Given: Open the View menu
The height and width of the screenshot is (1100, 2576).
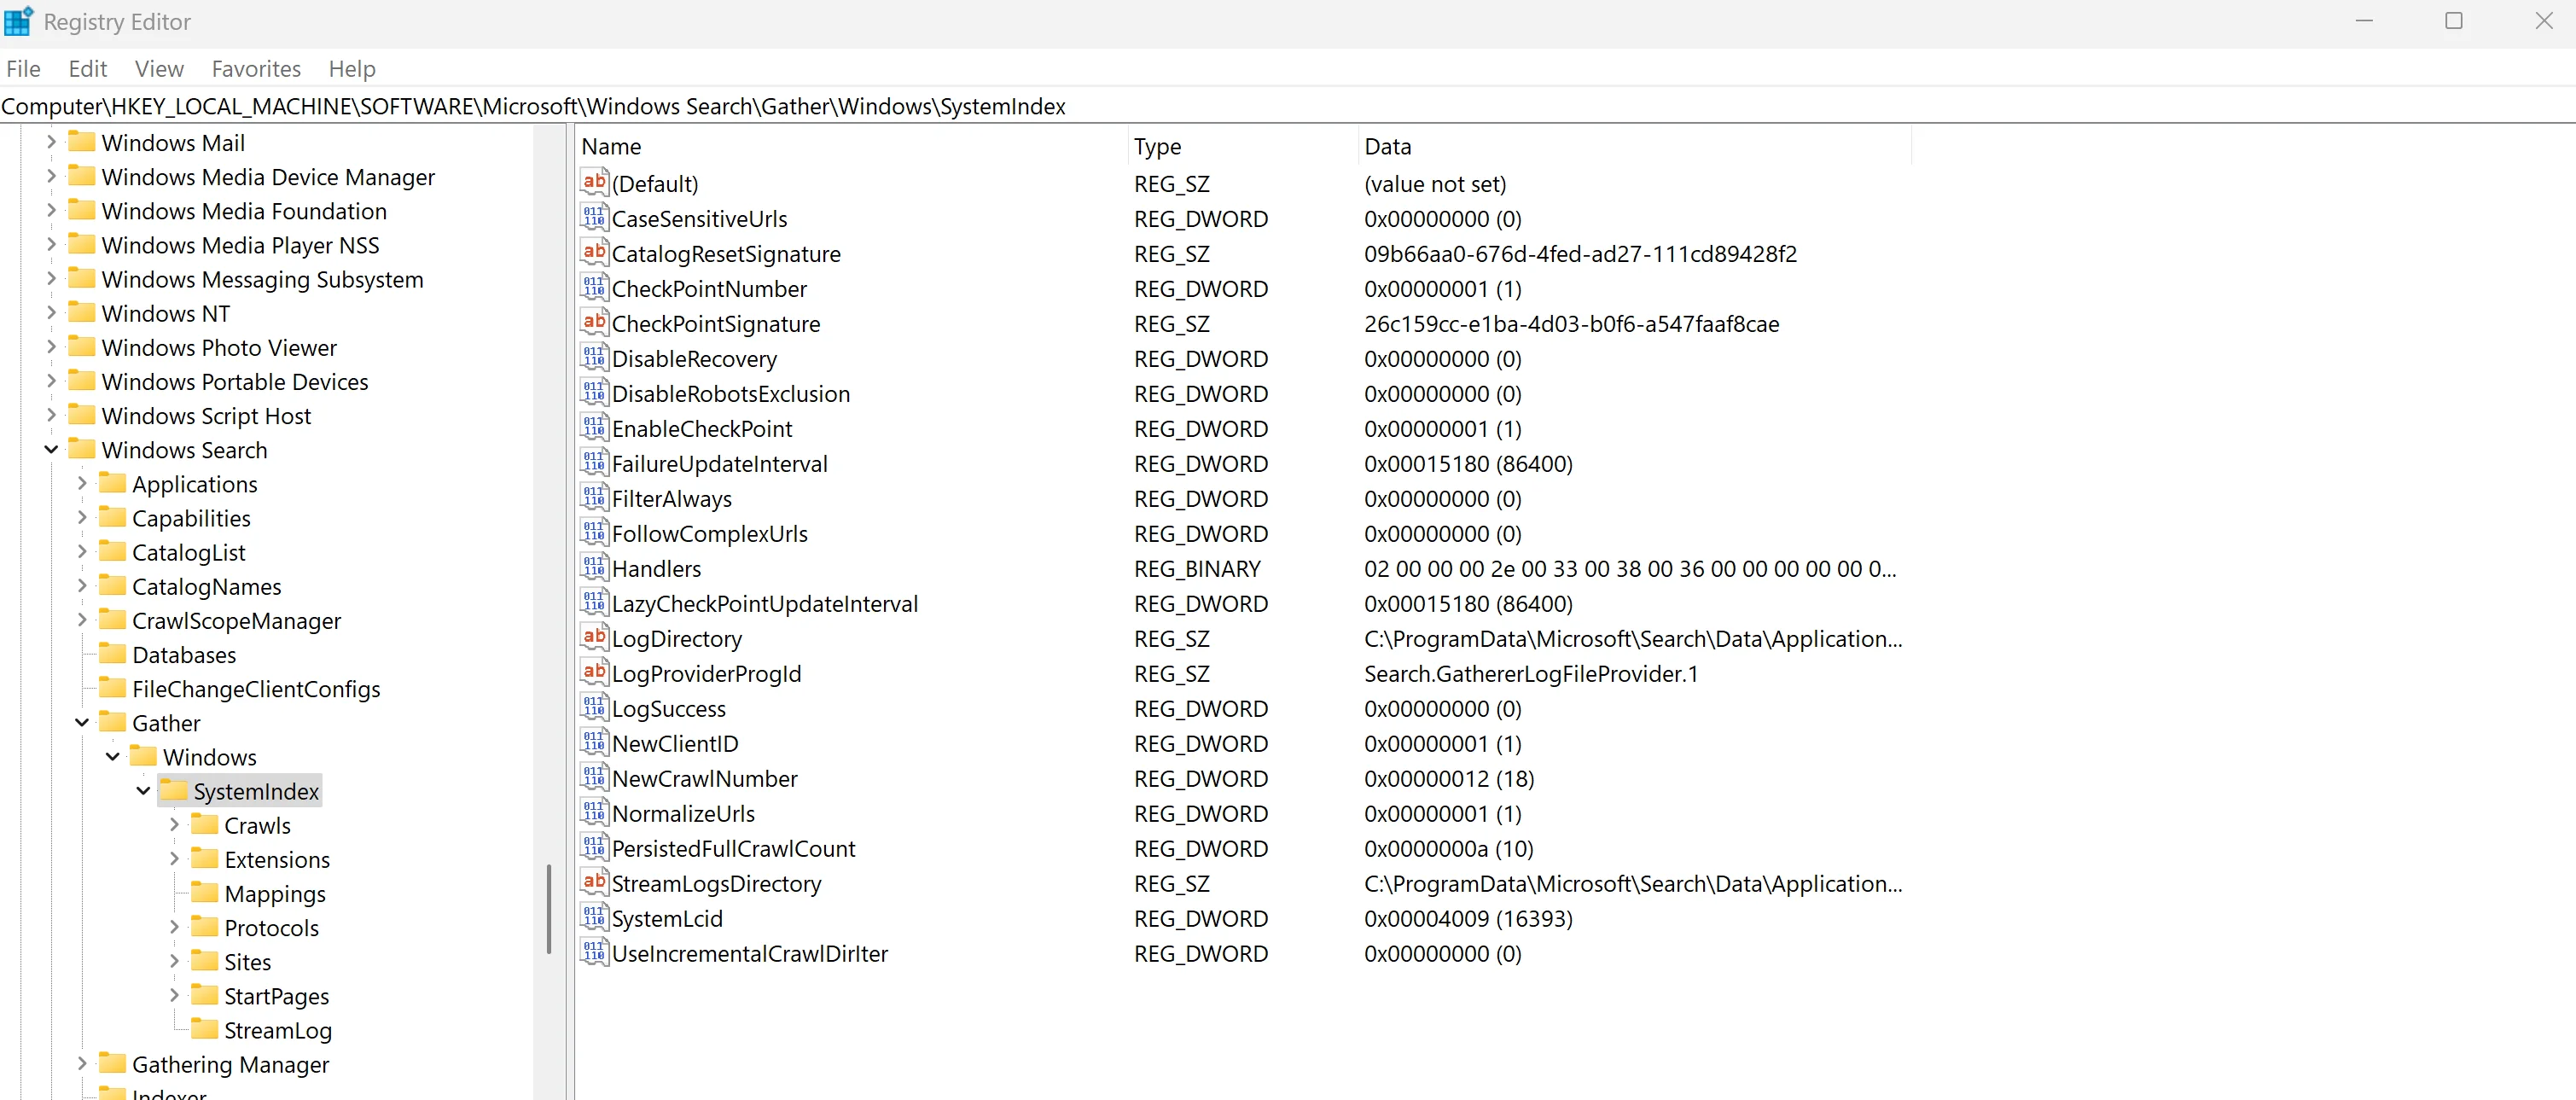Looking at the screenshot, I should click(x=159, y=68).
